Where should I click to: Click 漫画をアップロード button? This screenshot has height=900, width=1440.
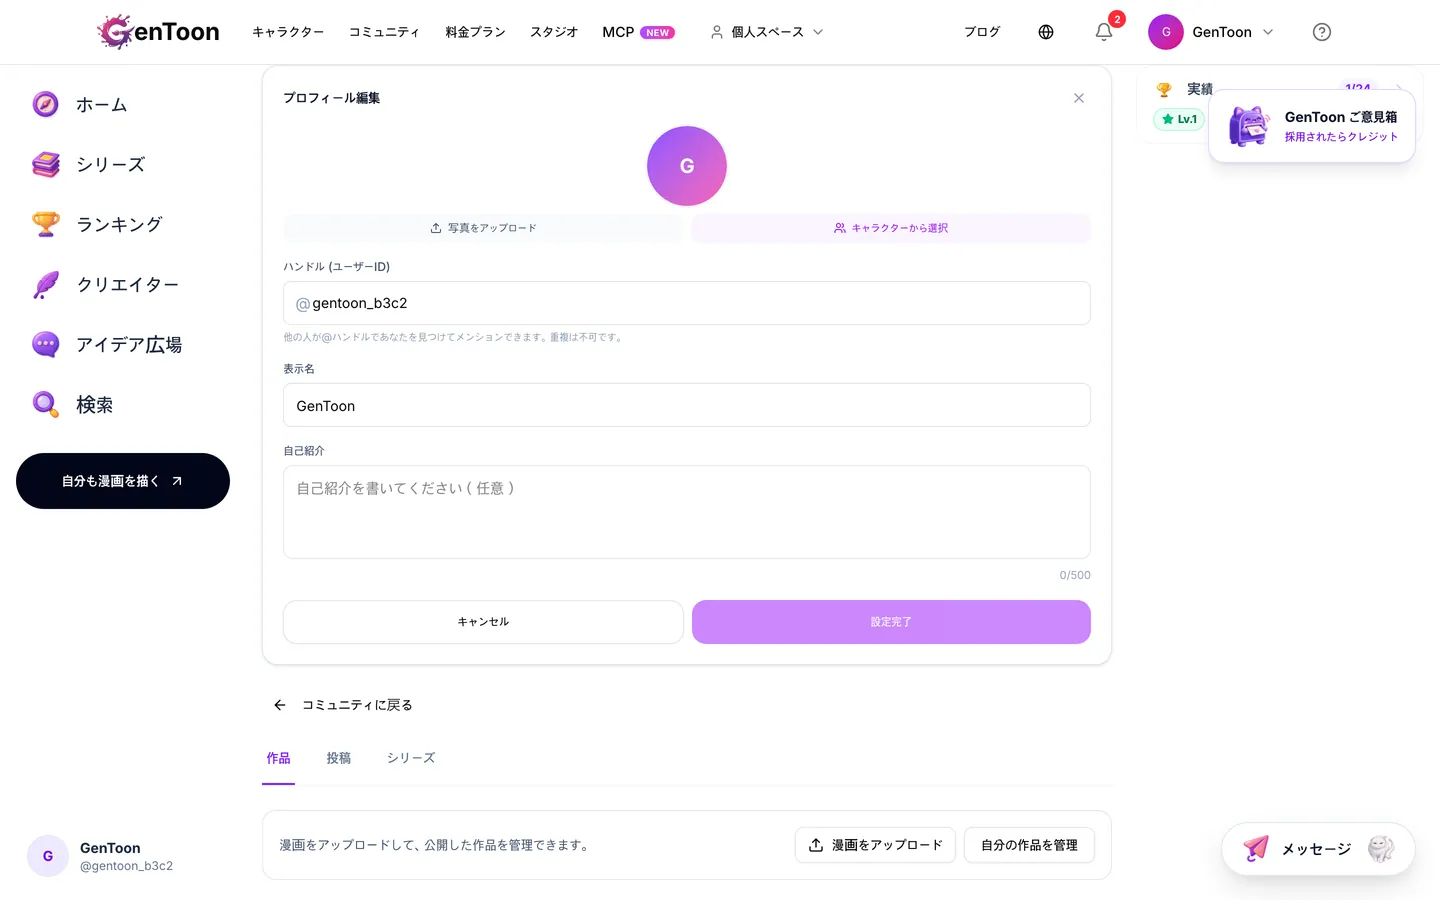(x=875, y=845)
